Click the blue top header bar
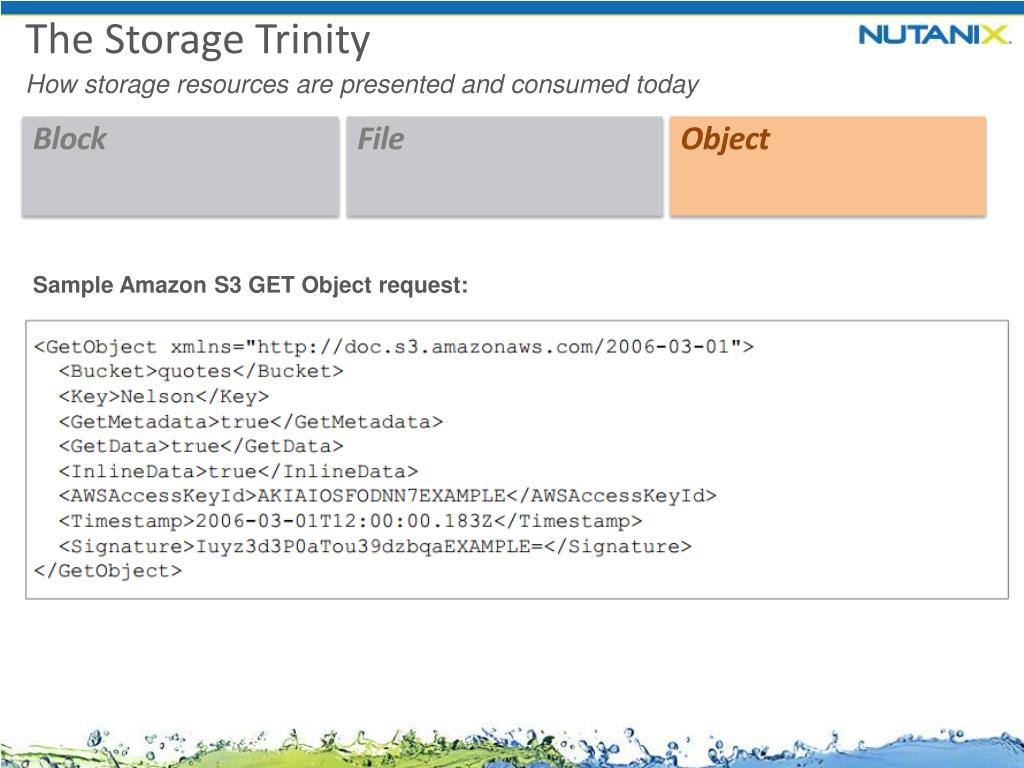 point(512,6)
